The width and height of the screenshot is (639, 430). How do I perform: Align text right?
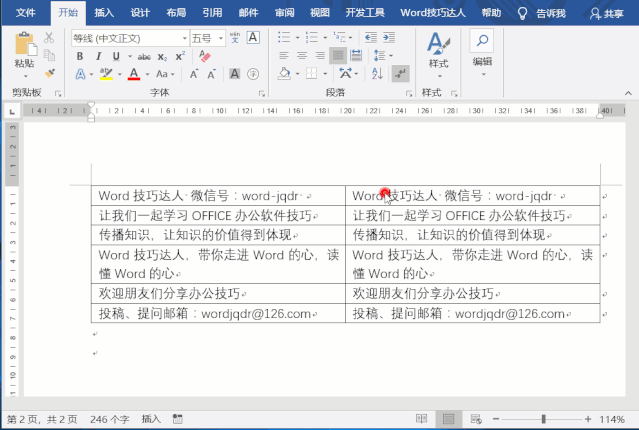(x=320, y=55)
